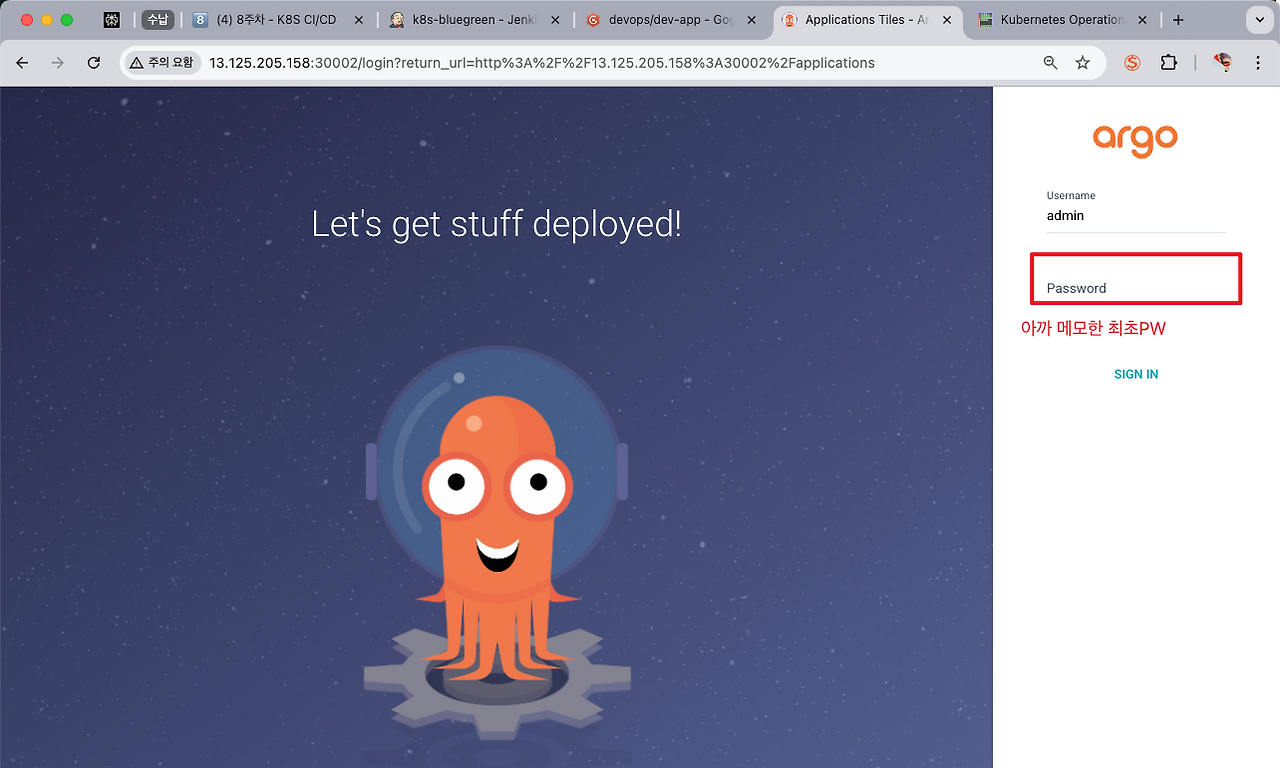
Task: Click the address bar URL text
Action: click(x=542, y=63)
